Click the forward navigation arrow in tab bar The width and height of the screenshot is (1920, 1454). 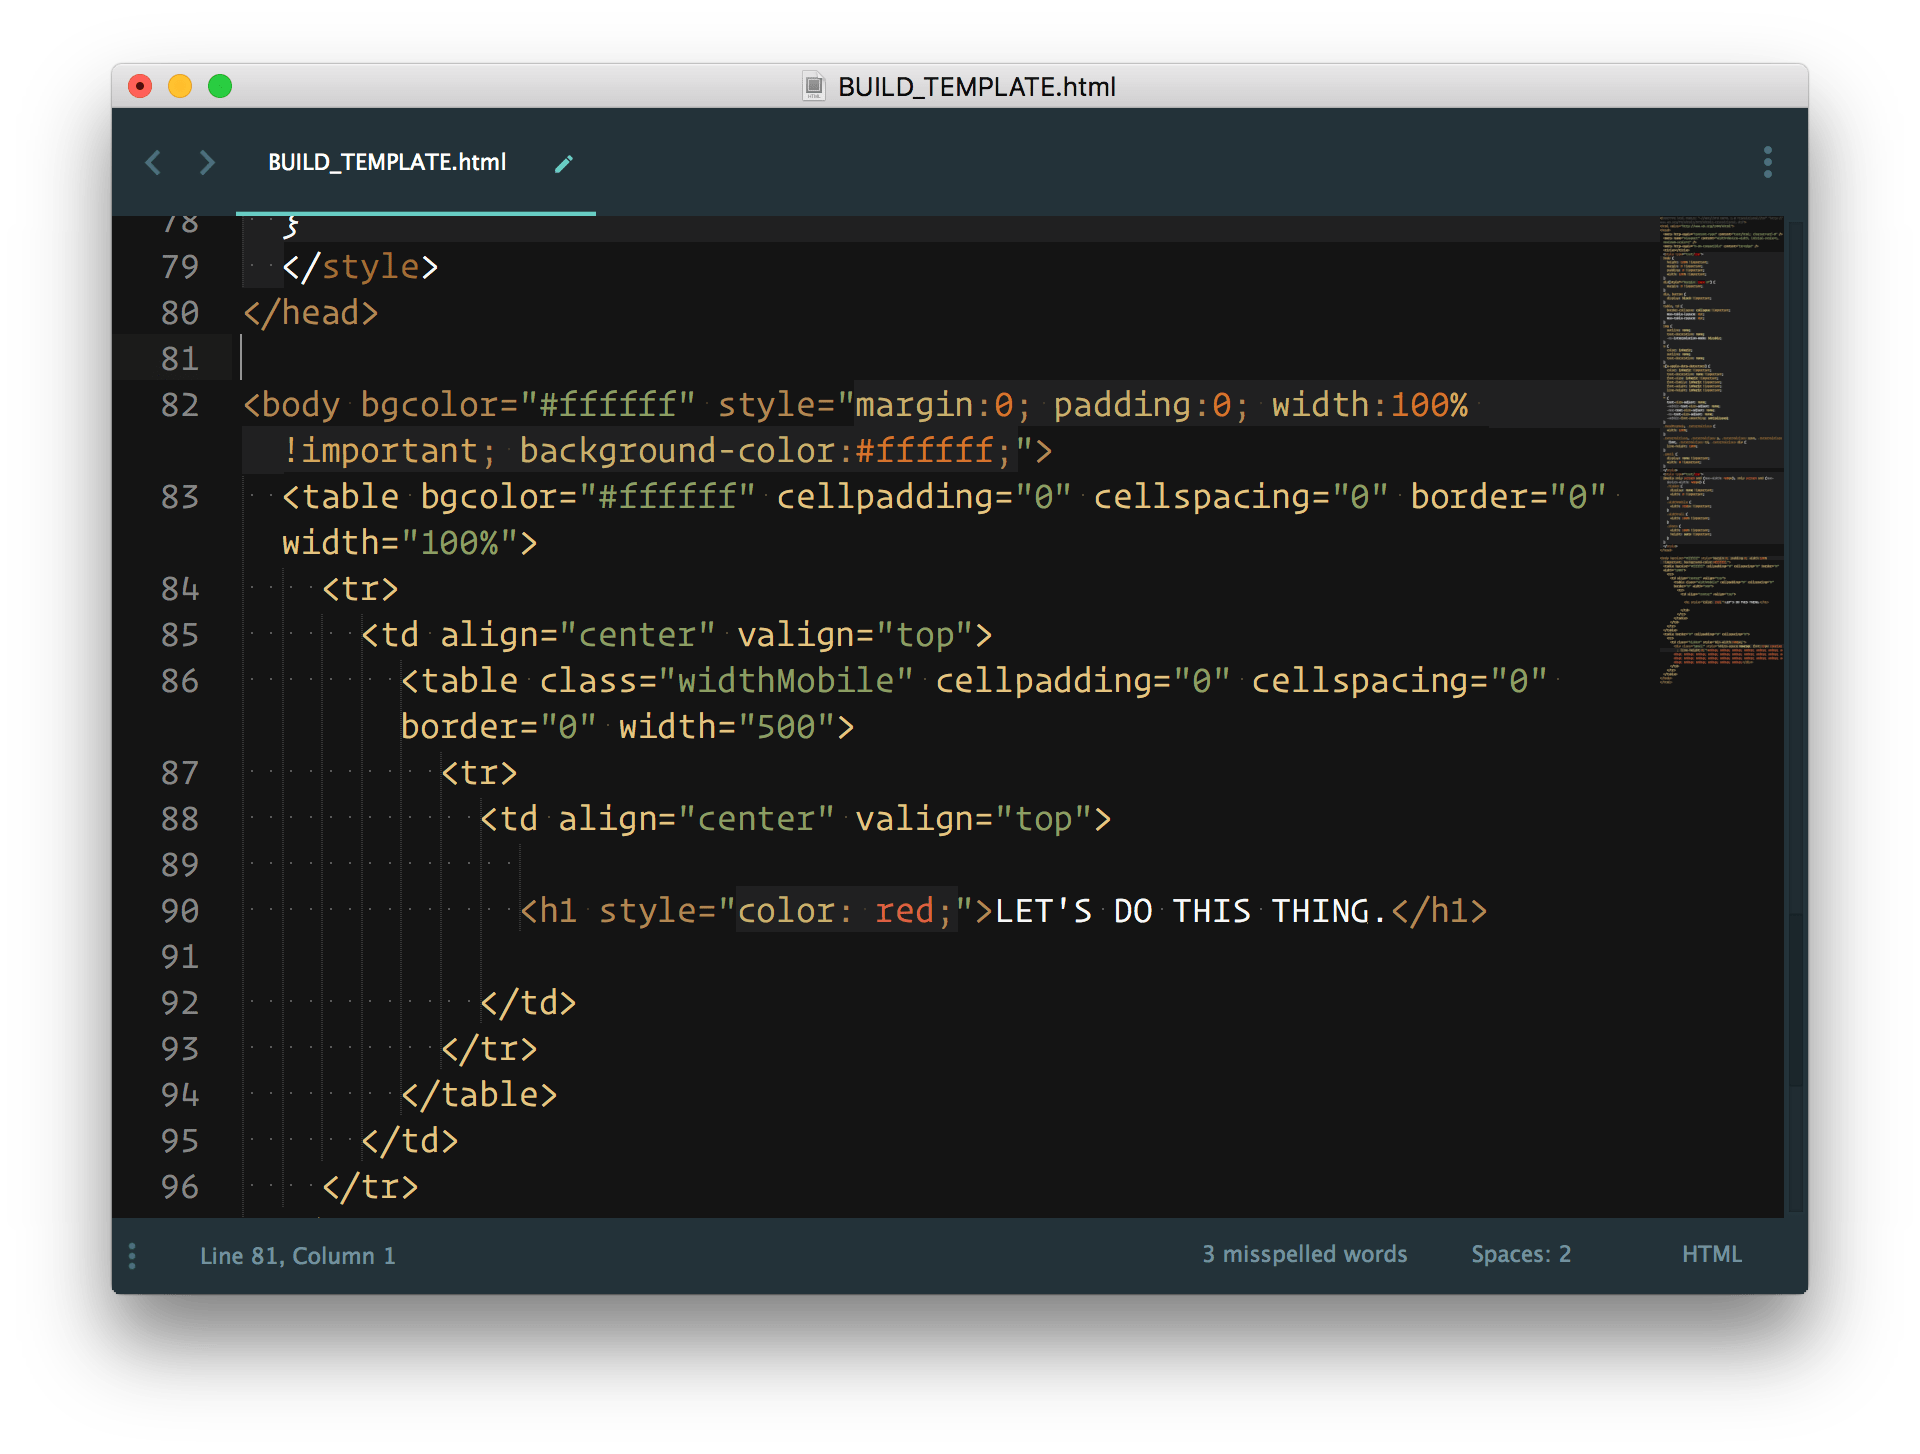pos(207,162)
